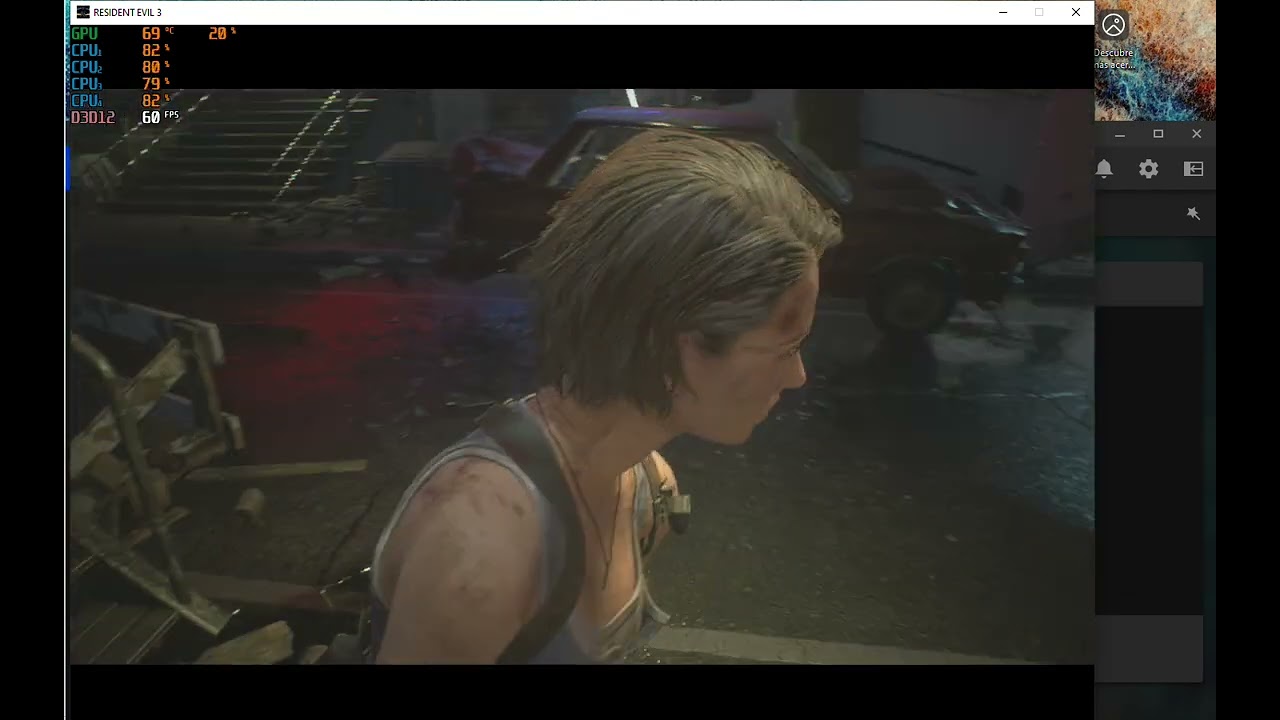Open the 'Descubre más acer...' desktop spotlight icon
The height and width of the screenshot is (720, 1280).
tap(1113, 40)
